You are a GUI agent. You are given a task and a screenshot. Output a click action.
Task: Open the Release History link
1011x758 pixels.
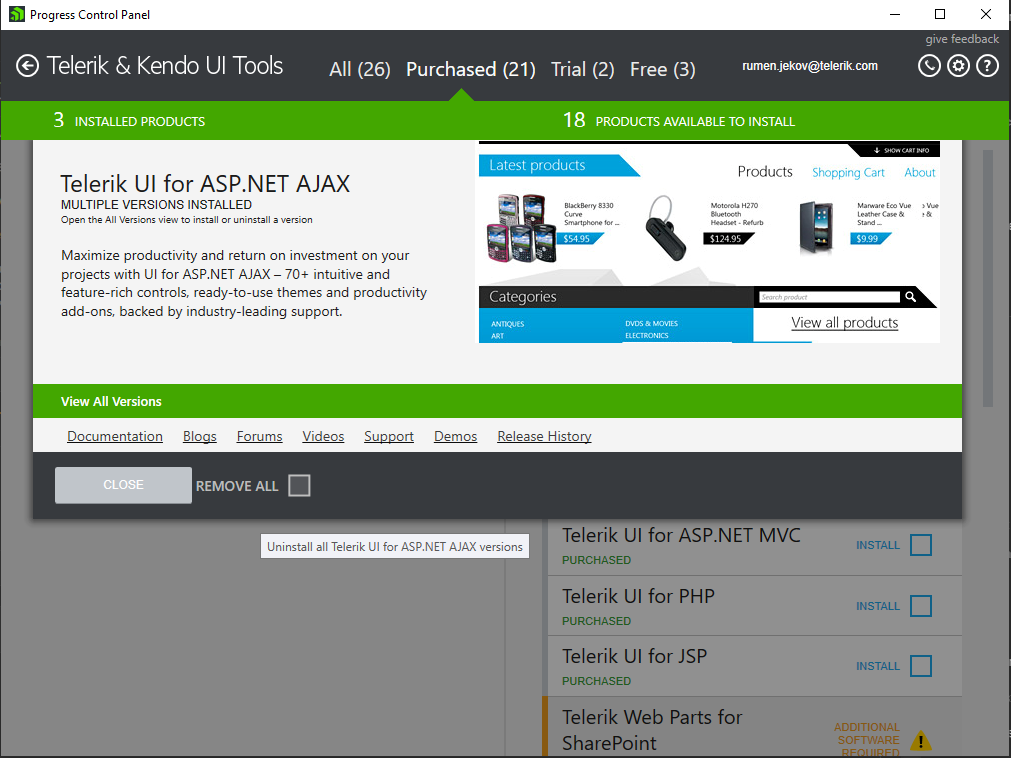[x=544, y=436]
